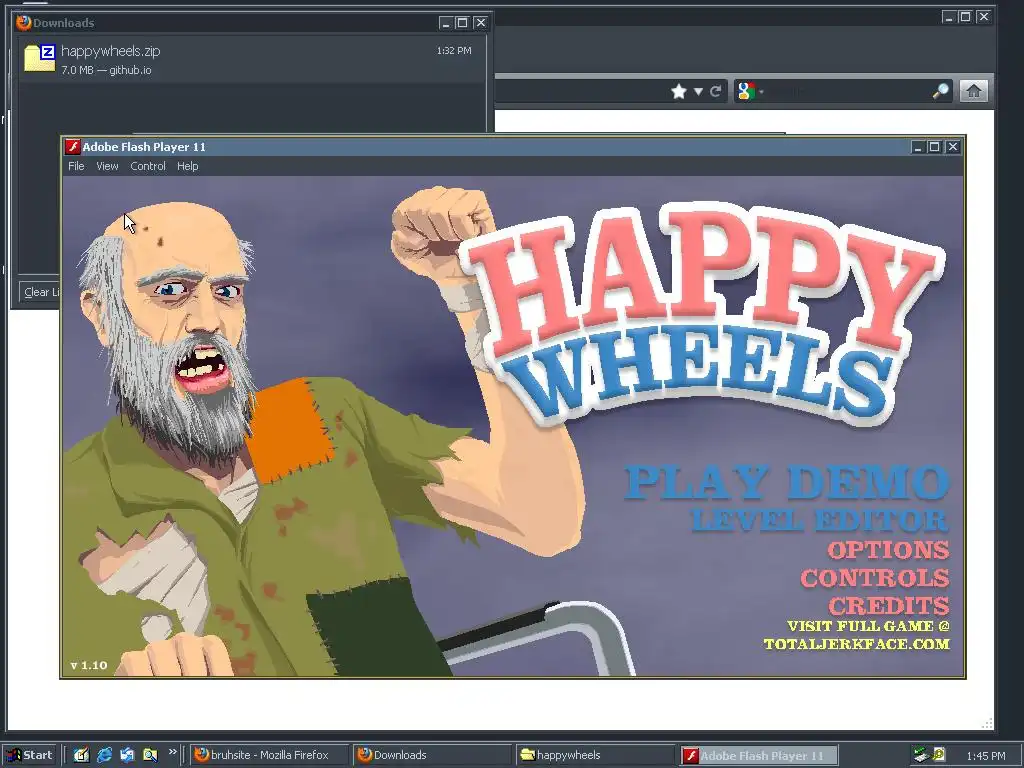This screenshot has width=1024, height=768.
Task: Switch to the happywheels folder taskbar button
Action: [594, 755]
